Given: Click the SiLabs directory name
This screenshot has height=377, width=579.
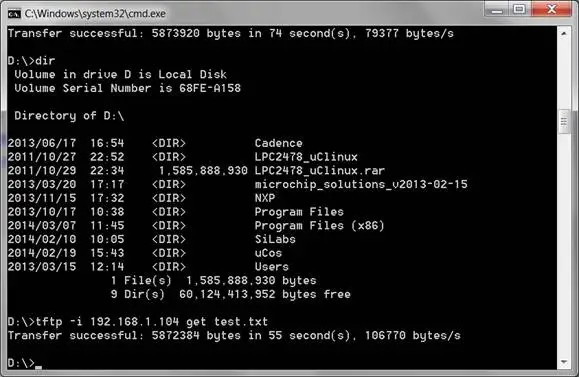Looking at the screenshot, I should [275, 239].
